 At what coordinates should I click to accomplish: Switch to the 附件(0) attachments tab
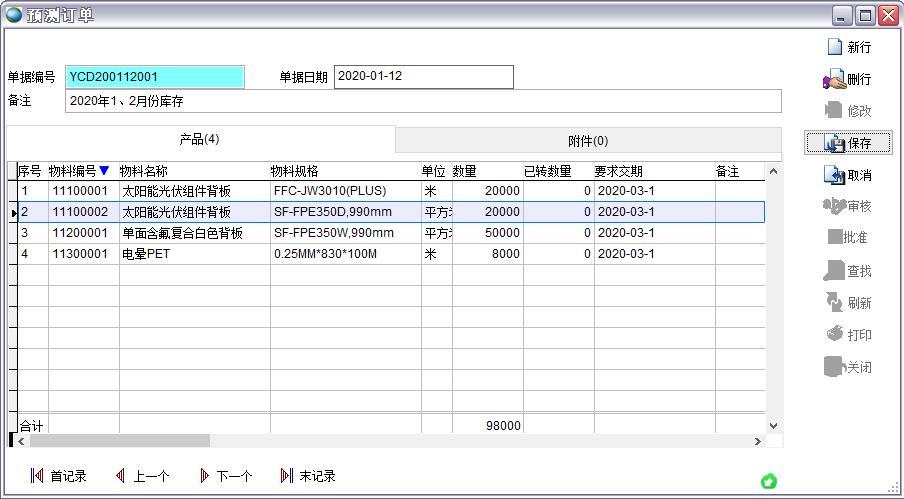tap(587, 141)
